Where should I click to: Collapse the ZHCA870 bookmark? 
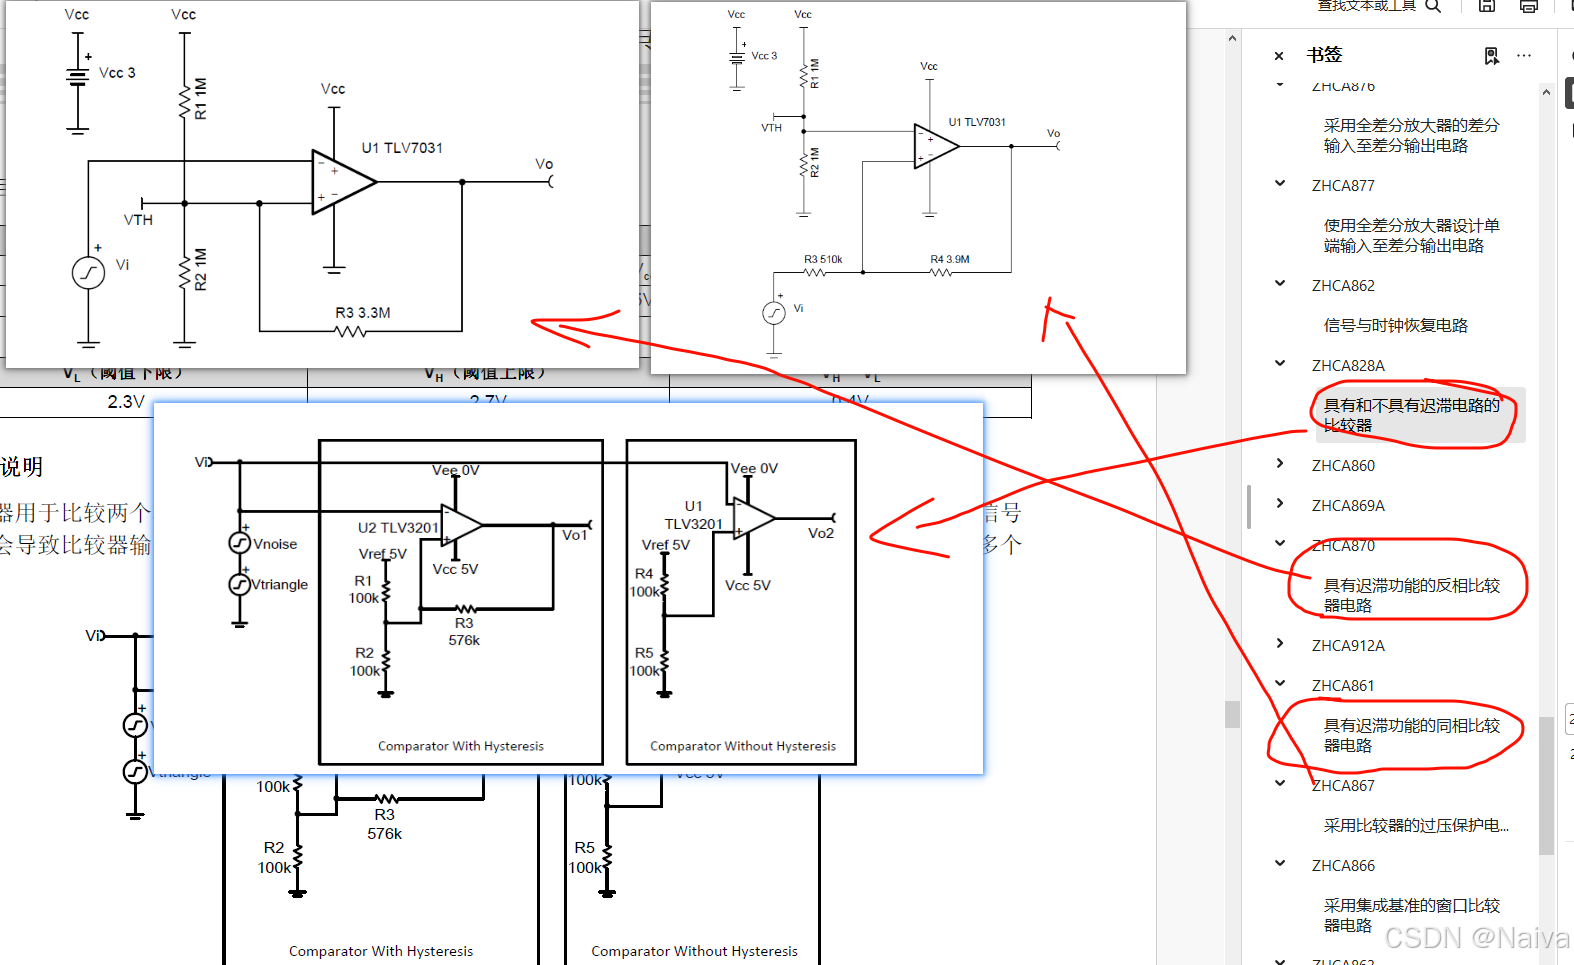click(x=1280, y=544)
